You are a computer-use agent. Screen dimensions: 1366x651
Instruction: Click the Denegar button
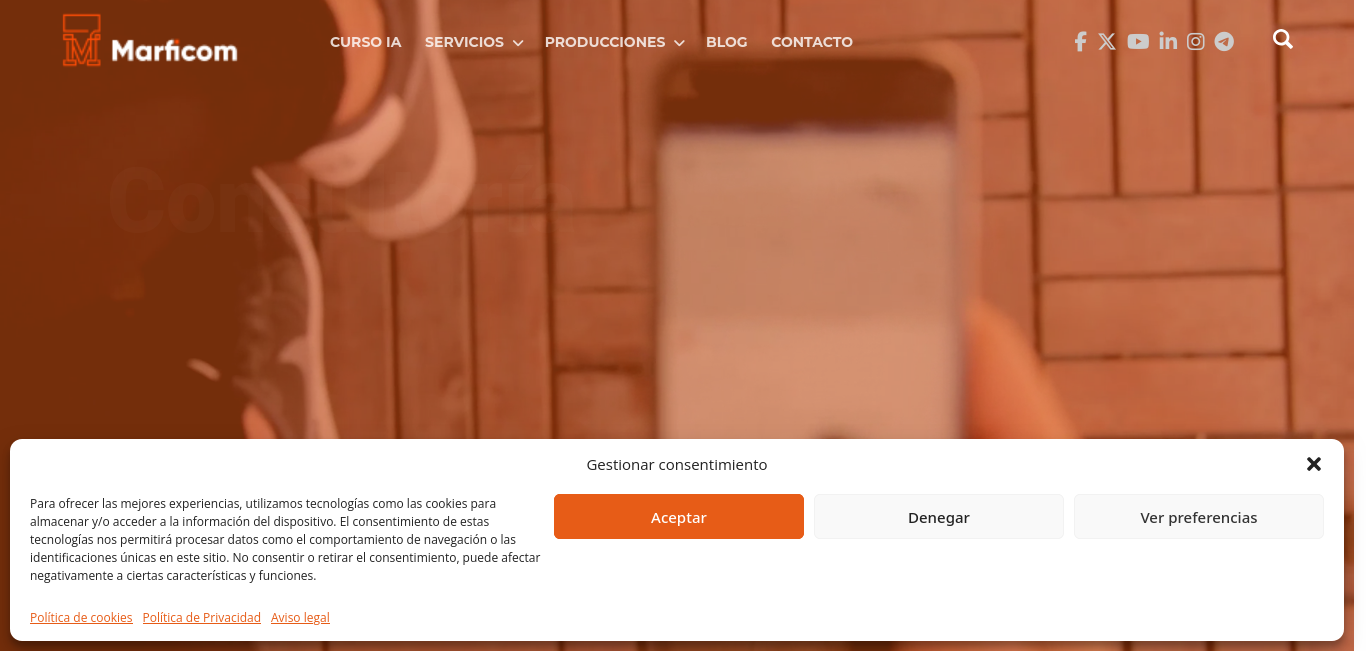(x=939, y=517)
